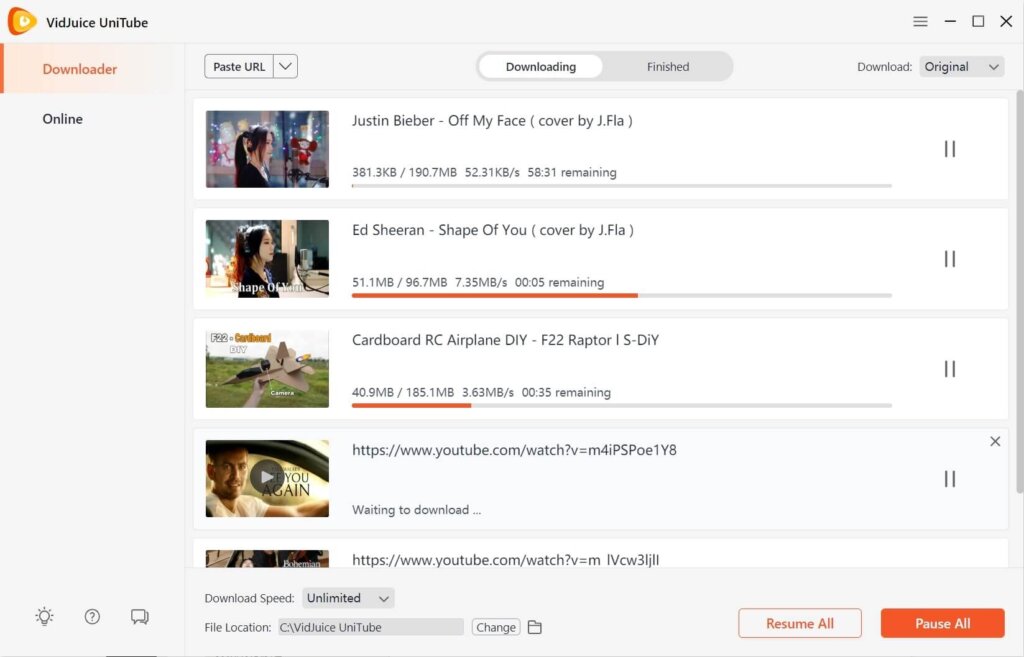Open the file location folder icon

(x=535, y=627)
